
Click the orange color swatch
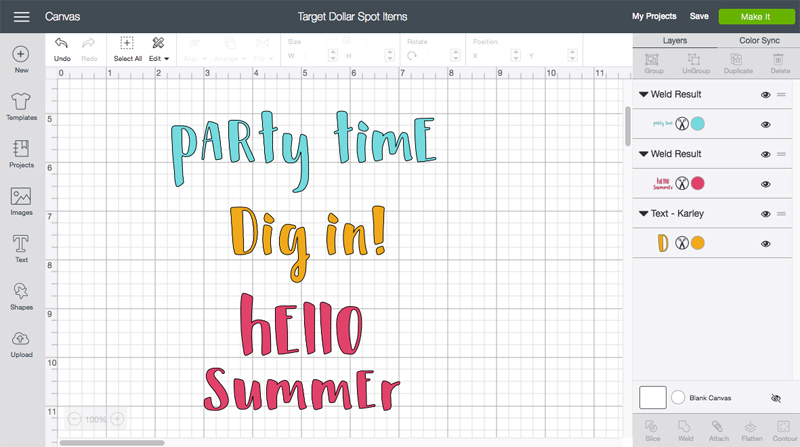tap(697, 243)
